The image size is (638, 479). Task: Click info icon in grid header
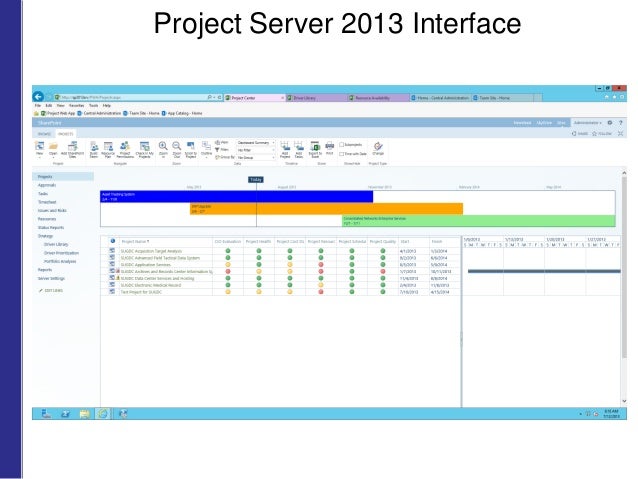[113, 241]
